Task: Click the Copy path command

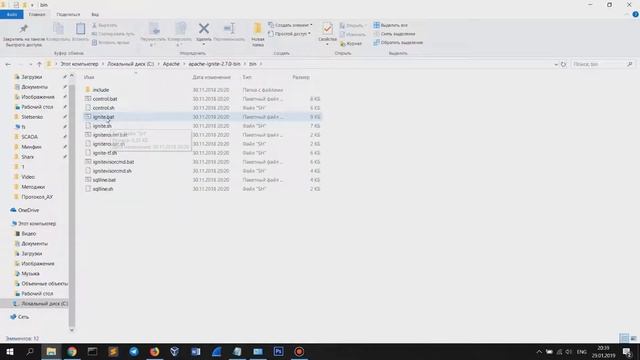Action: click(113, 34)
